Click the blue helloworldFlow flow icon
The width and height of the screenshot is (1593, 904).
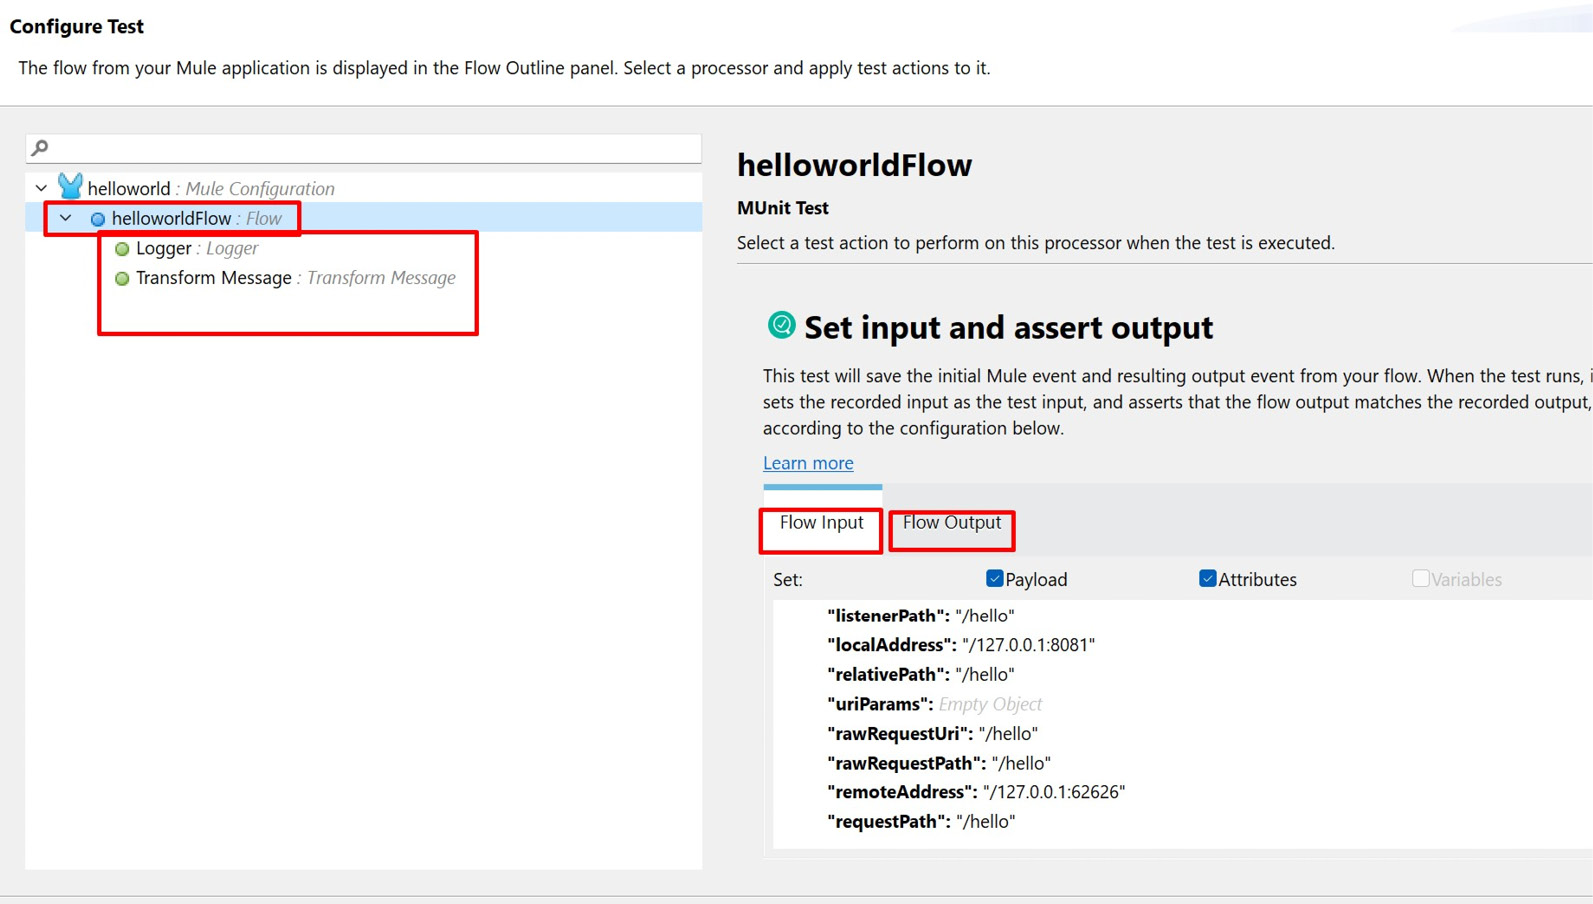[98, 219]
